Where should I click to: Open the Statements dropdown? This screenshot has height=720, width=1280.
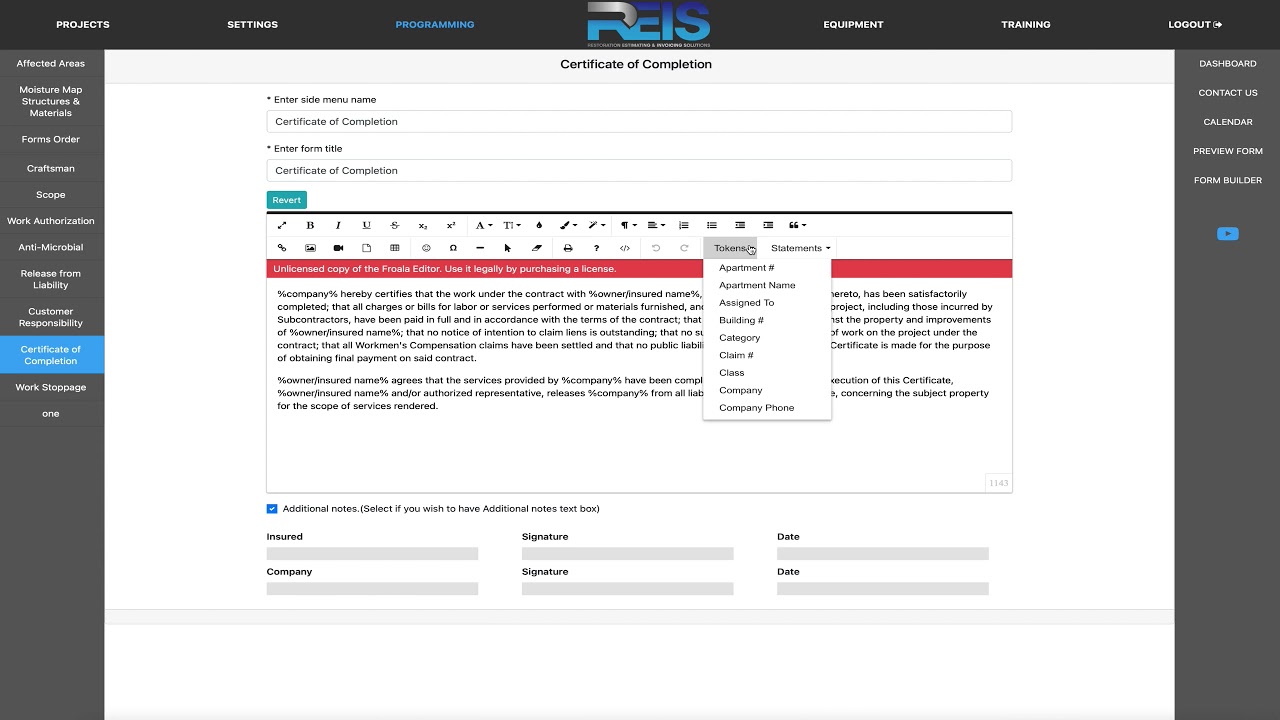(x=800, y=248)
